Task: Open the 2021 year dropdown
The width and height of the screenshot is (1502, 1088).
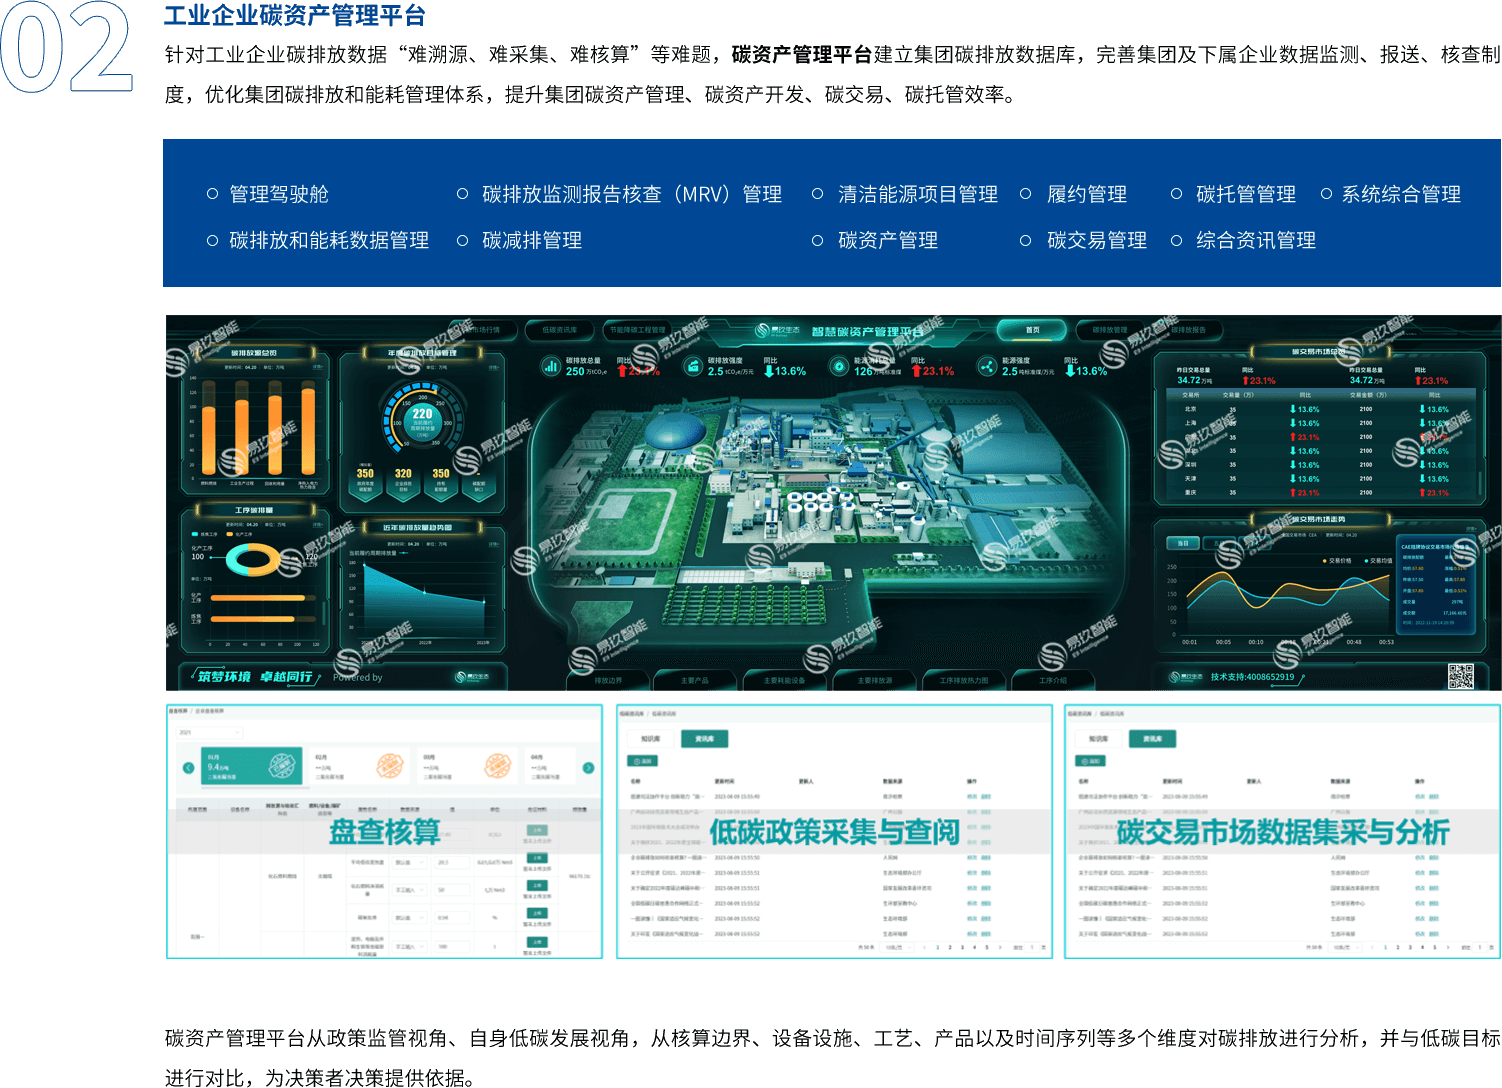Action: point(208,732)
